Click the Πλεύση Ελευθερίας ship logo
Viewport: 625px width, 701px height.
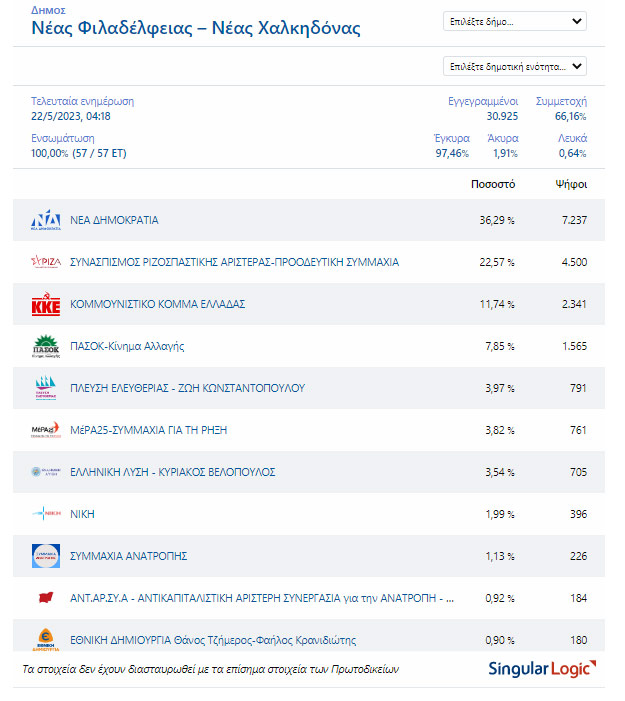point(46,388)
